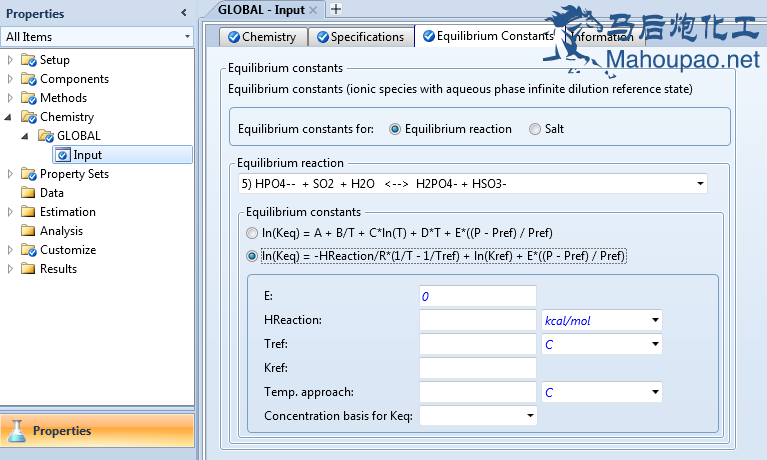Select the Input item under GLOBAL
Viewport: 767px width, 460px height.
pos(87,155)
